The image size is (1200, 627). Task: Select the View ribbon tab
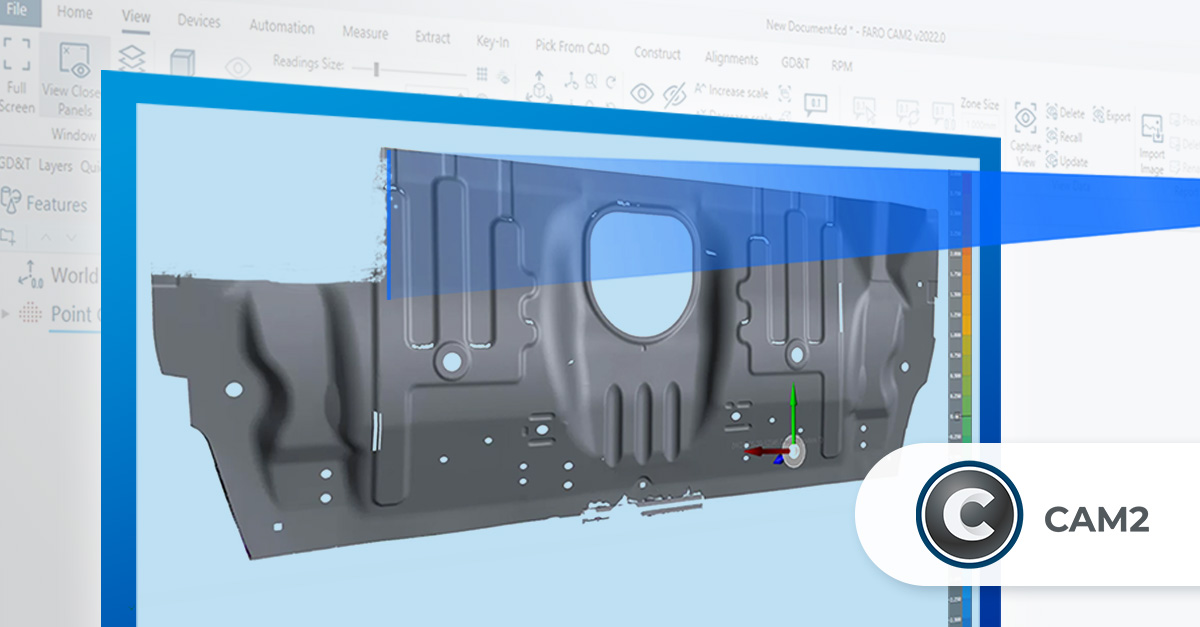(135, 16)
